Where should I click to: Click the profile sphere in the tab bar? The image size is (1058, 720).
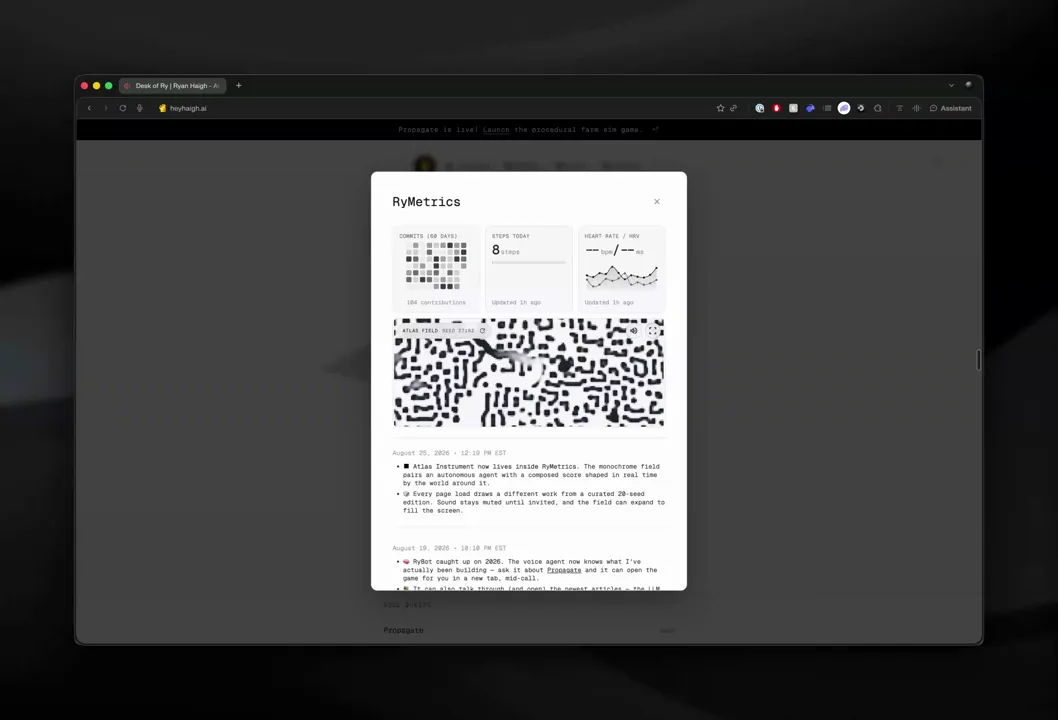pos(968,85)
